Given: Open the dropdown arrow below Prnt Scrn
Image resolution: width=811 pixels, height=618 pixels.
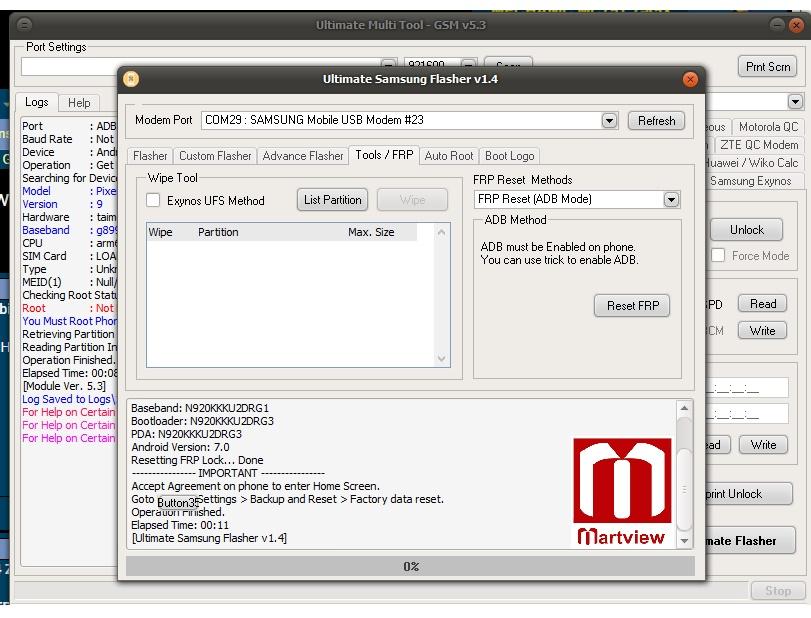Looking at the screenshot, I should pos(795,101).
